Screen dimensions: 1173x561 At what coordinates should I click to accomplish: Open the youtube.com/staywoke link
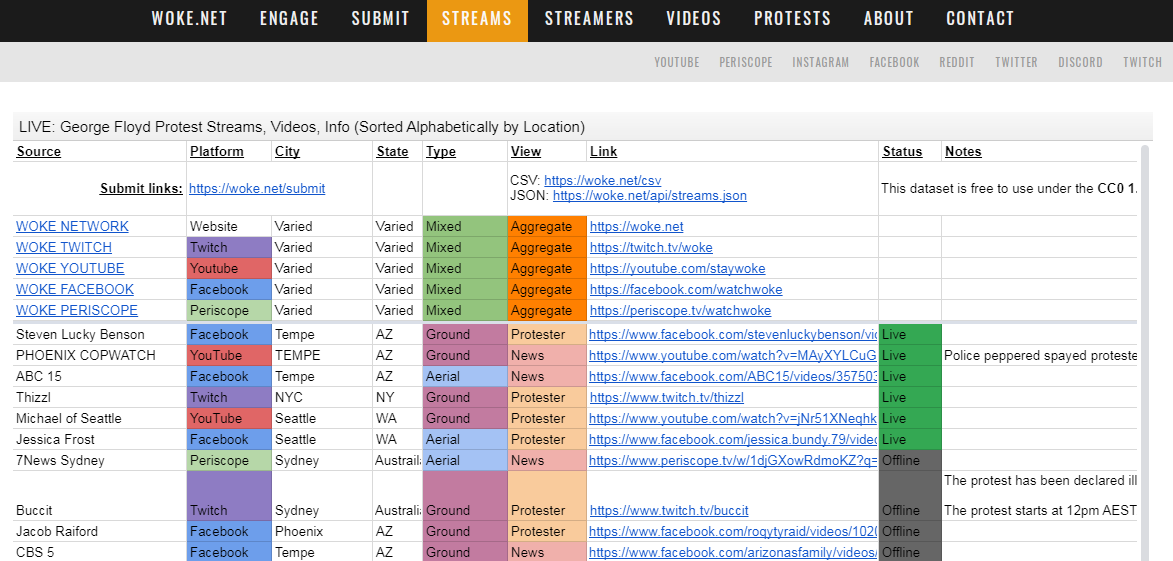(678, 269)
